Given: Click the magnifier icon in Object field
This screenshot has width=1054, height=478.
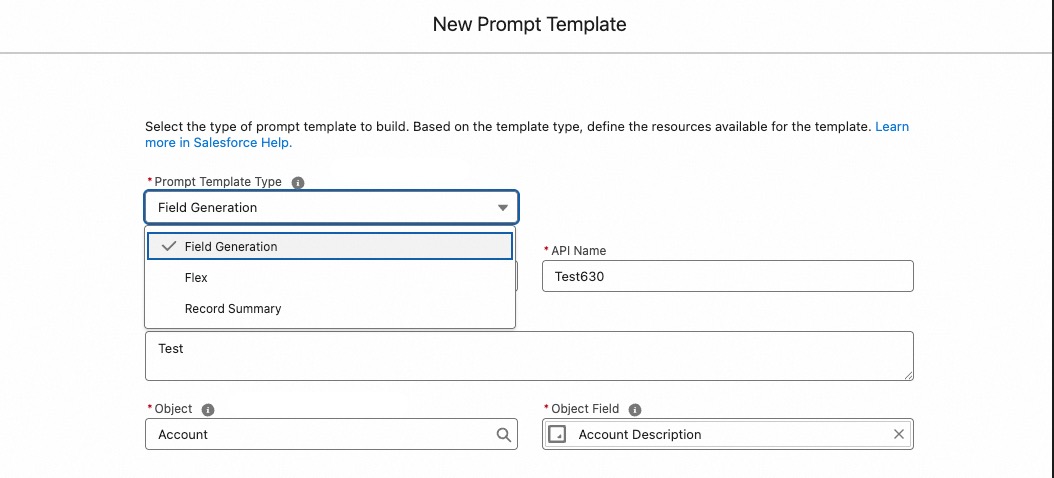Looking at the screenshot, I should tap(504, 435).
